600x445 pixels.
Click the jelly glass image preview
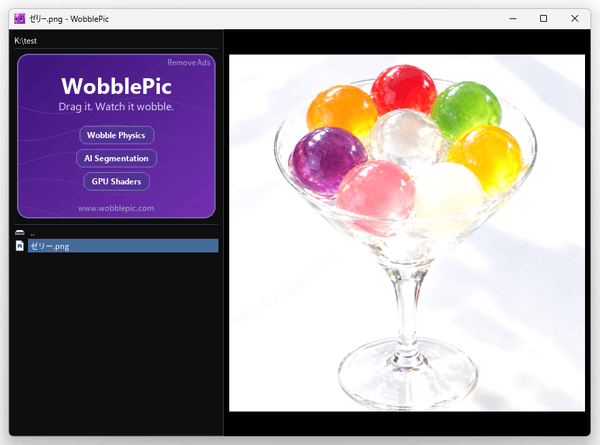pyautogui.click(x=407, y=233)
